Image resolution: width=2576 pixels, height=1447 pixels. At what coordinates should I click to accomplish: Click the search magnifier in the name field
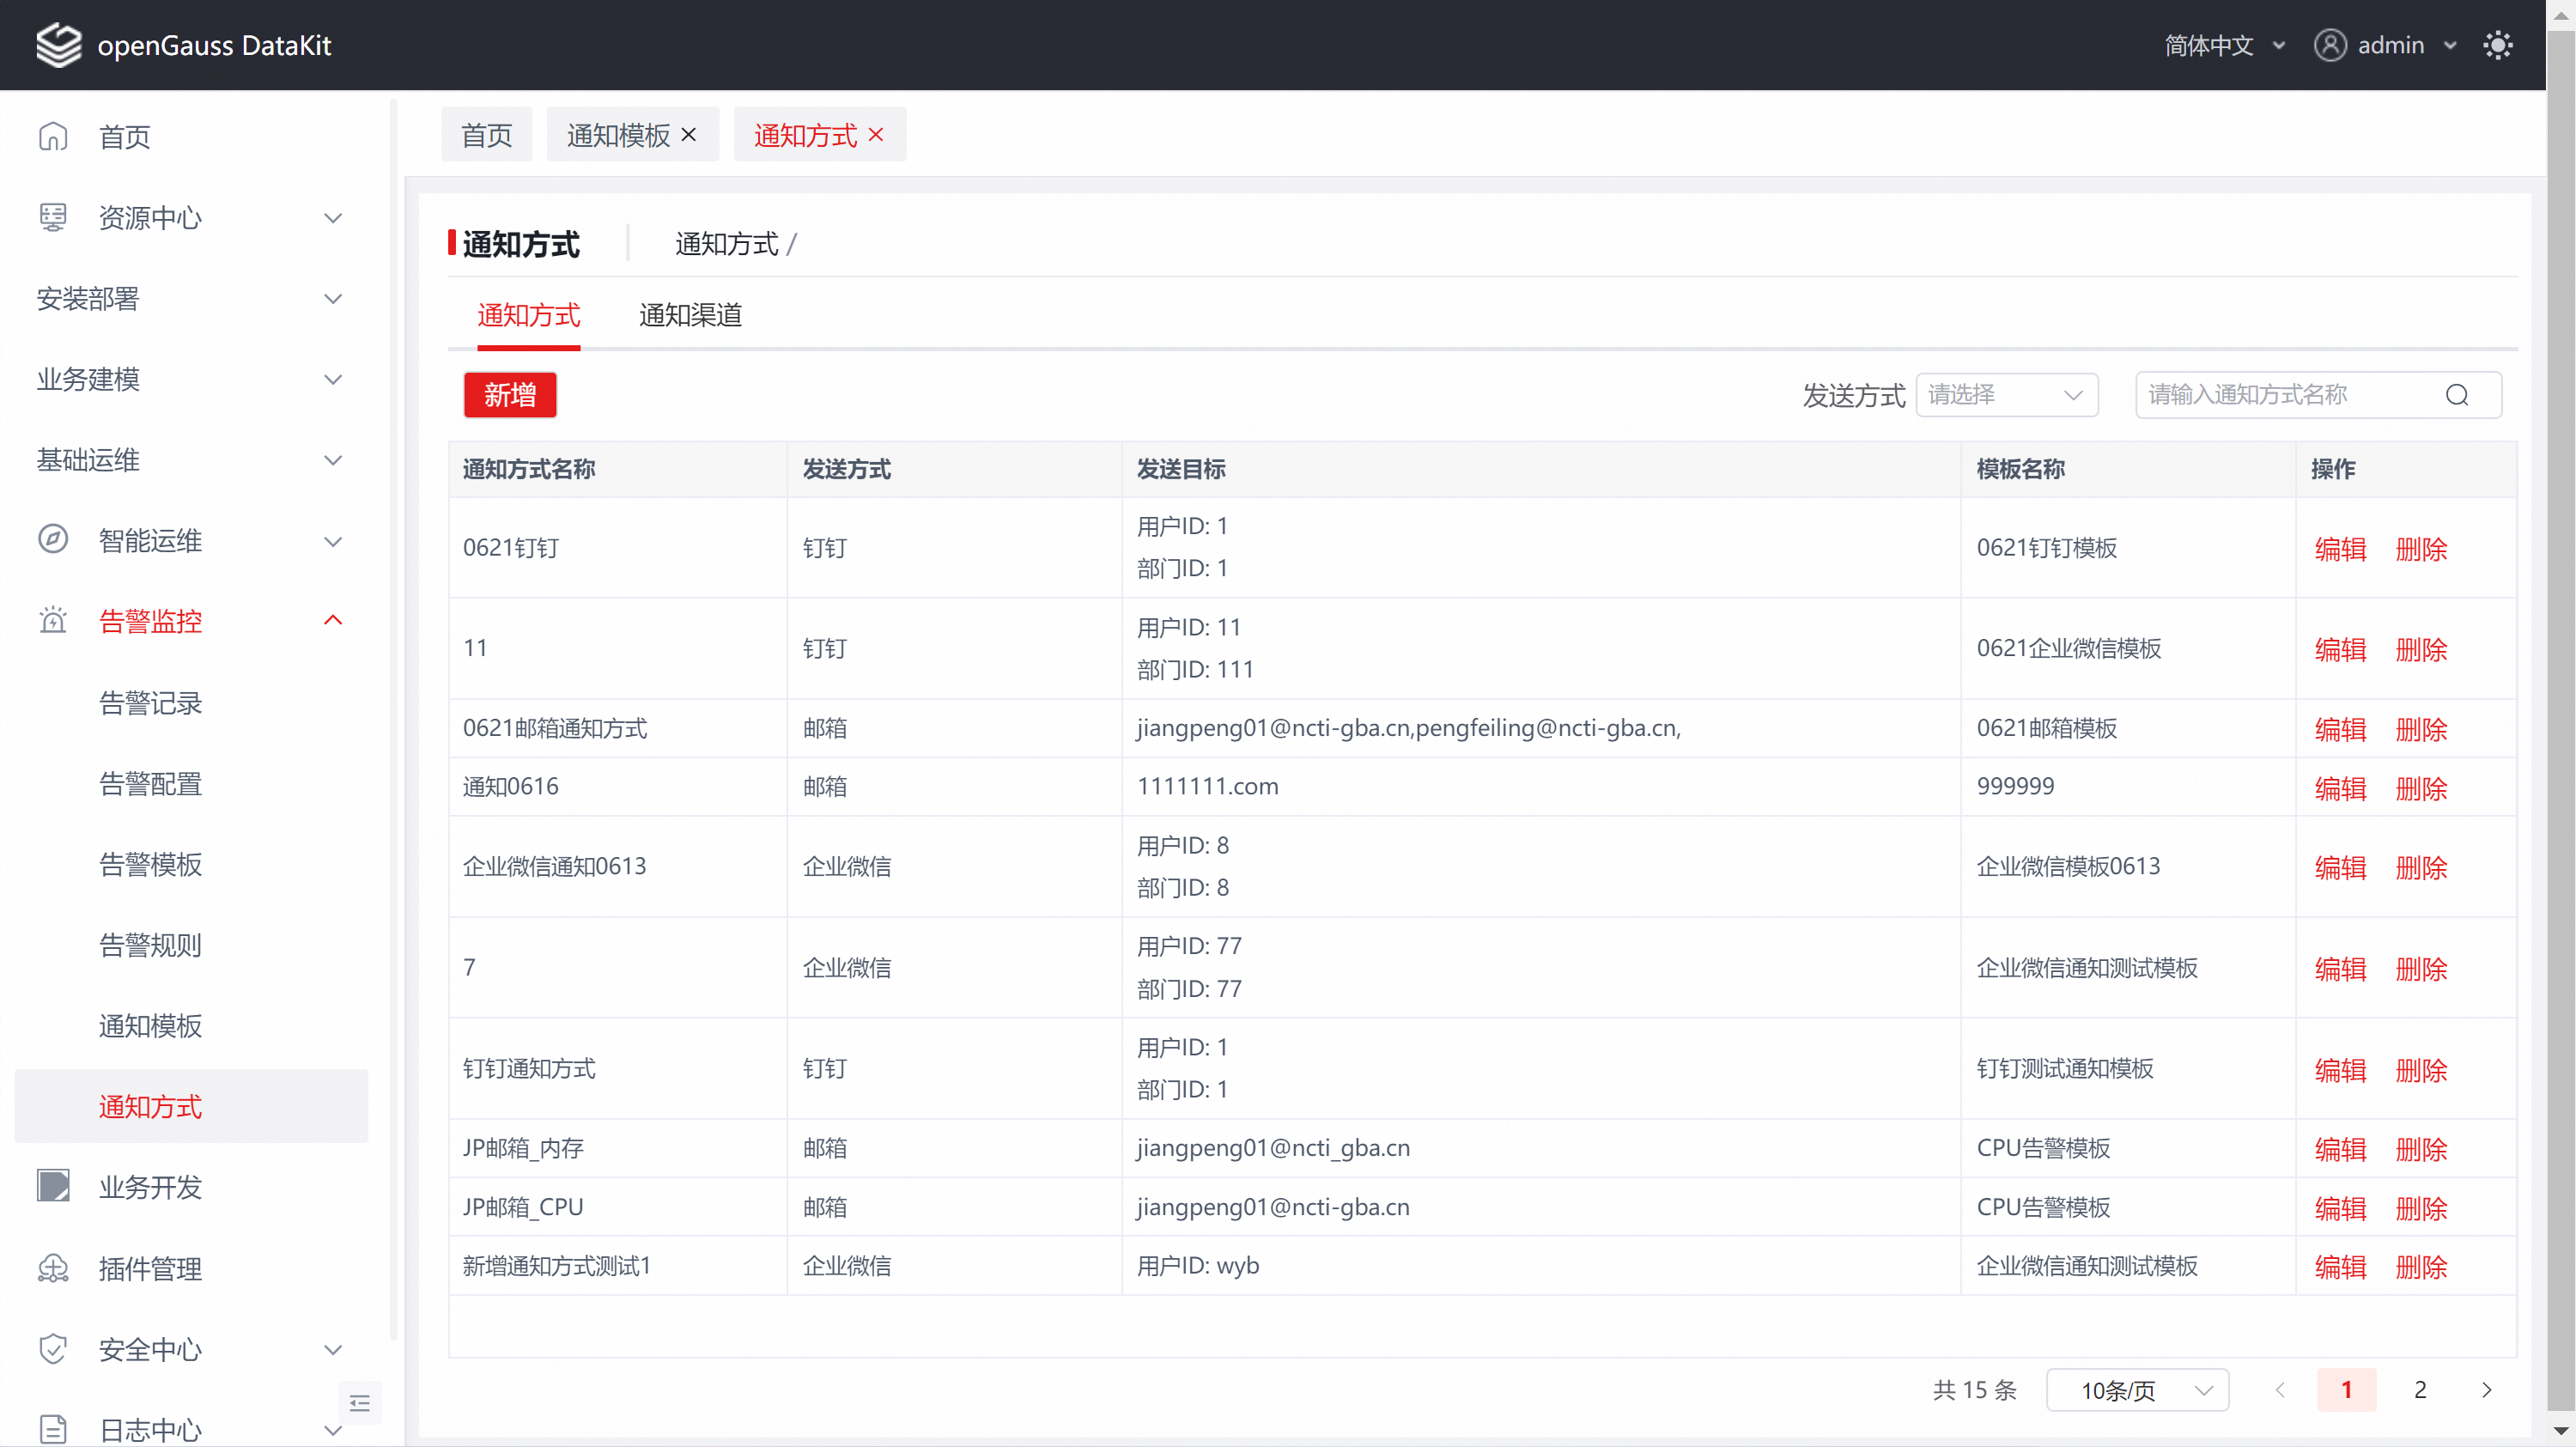tap(2457, 395)
